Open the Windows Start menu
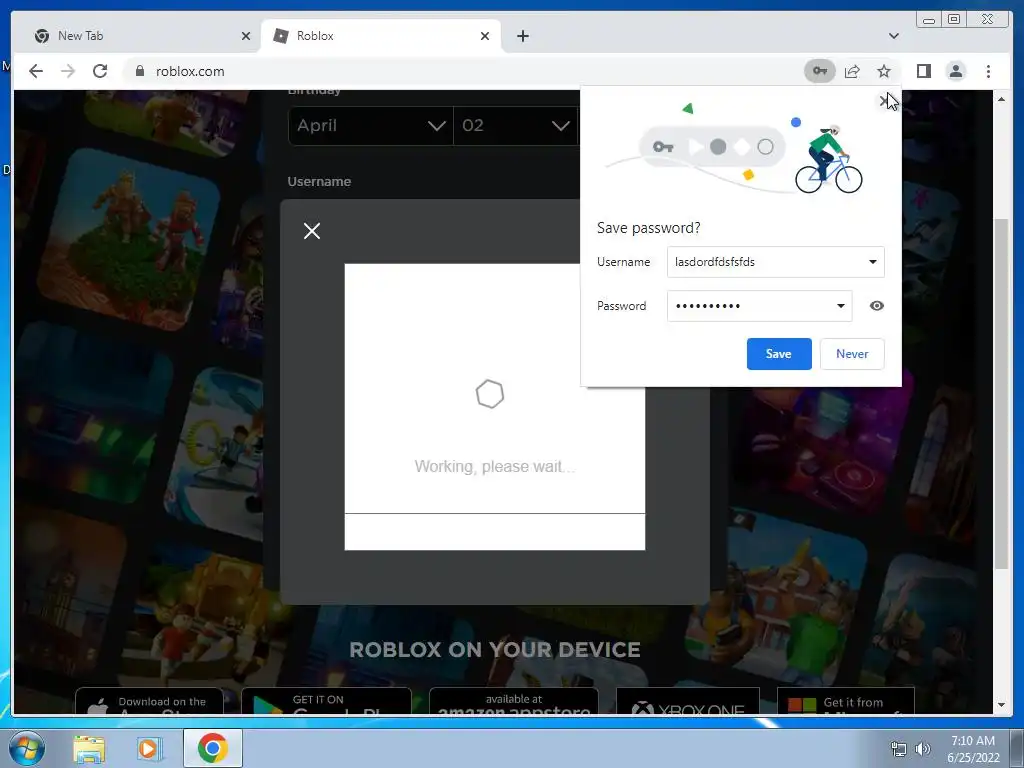1024x768 pixels. (x=25, y=748)
